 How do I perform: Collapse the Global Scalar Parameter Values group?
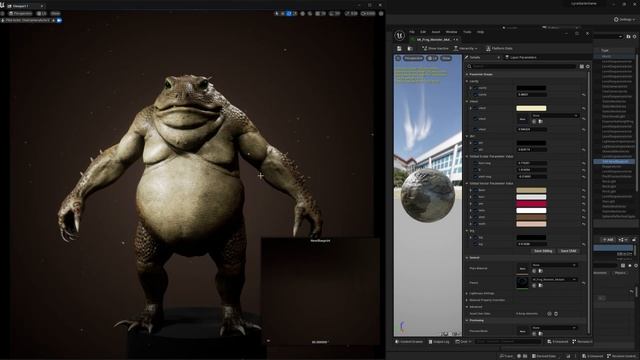467,156
